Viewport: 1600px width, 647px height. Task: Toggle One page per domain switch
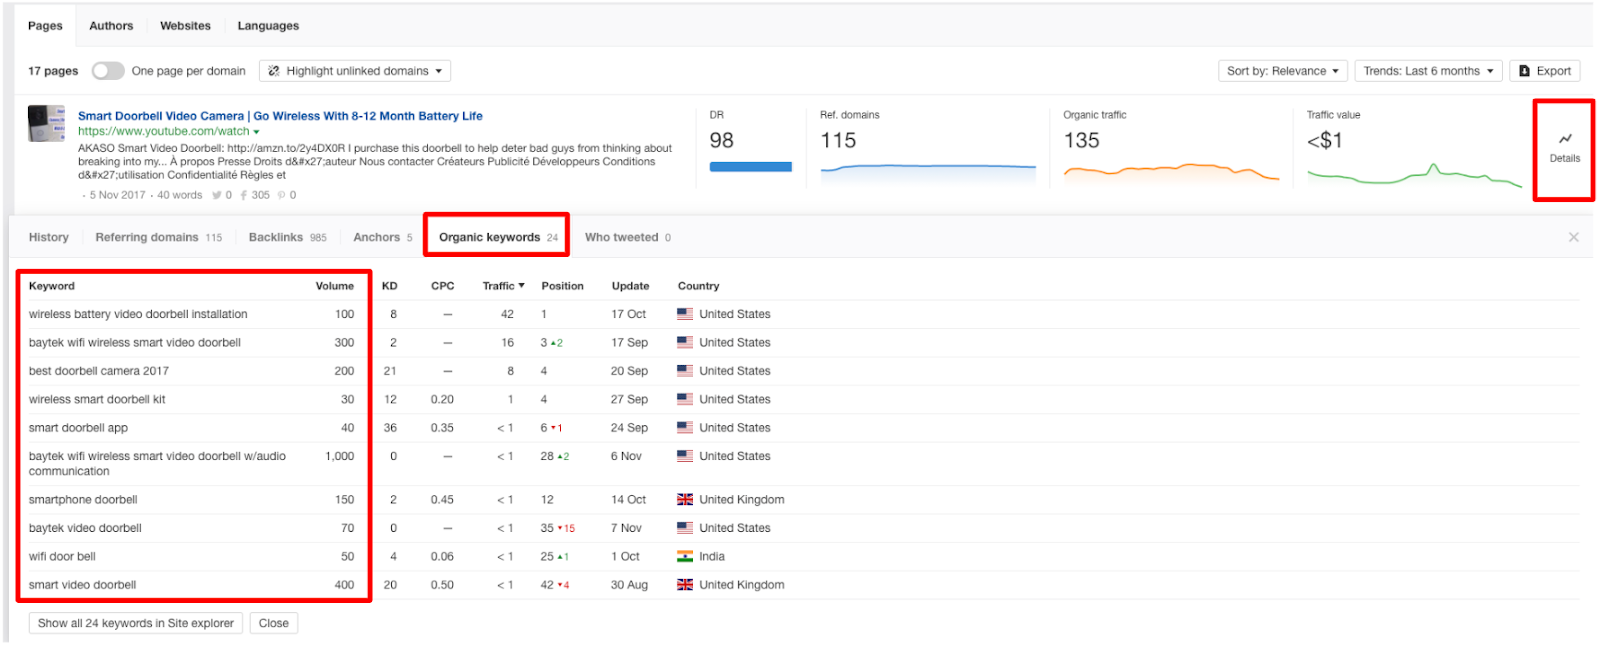[108, 71]
